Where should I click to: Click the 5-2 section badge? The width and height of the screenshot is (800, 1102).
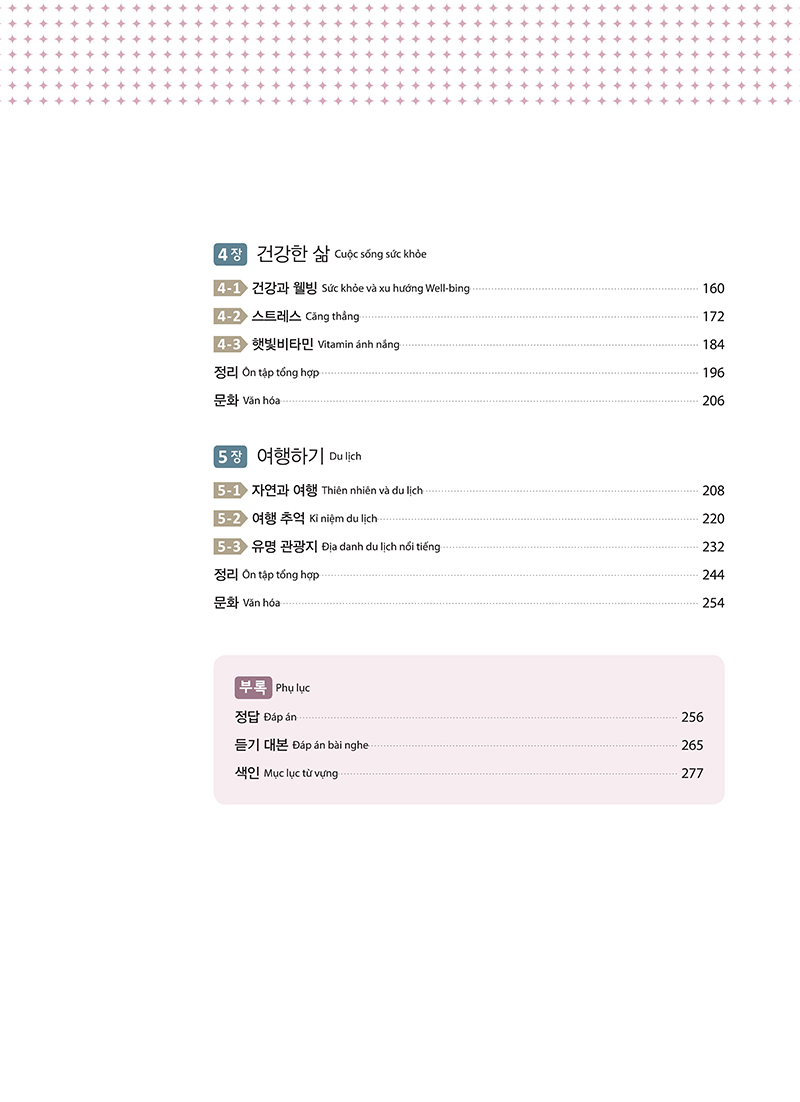(x=230, y=518)
